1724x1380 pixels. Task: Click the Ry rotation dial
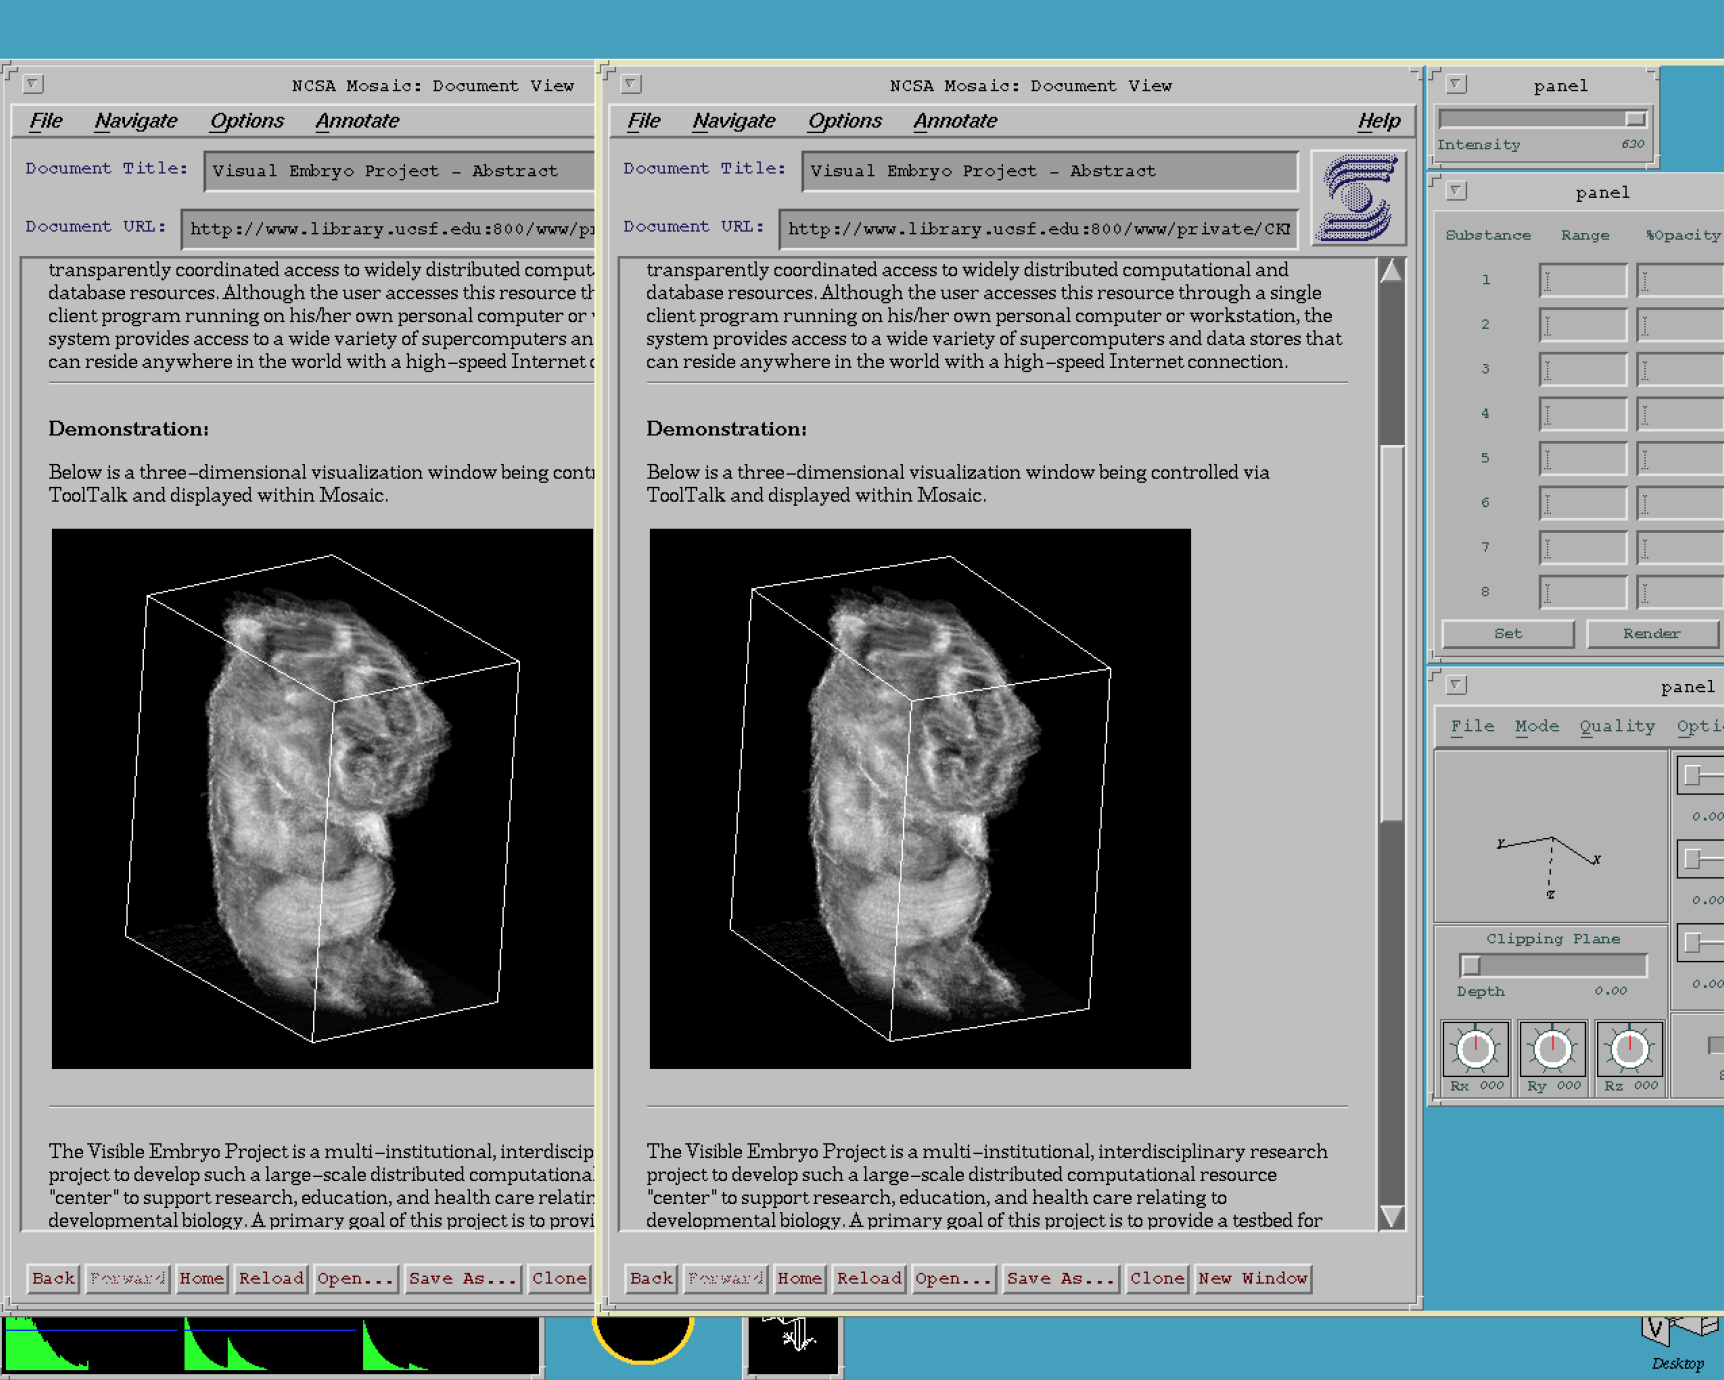pyautogui.click(x=1552, y=1049)
